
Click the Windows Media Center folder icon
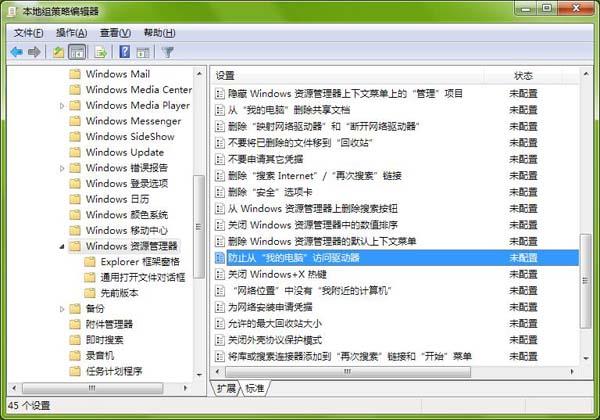[75, 90]
